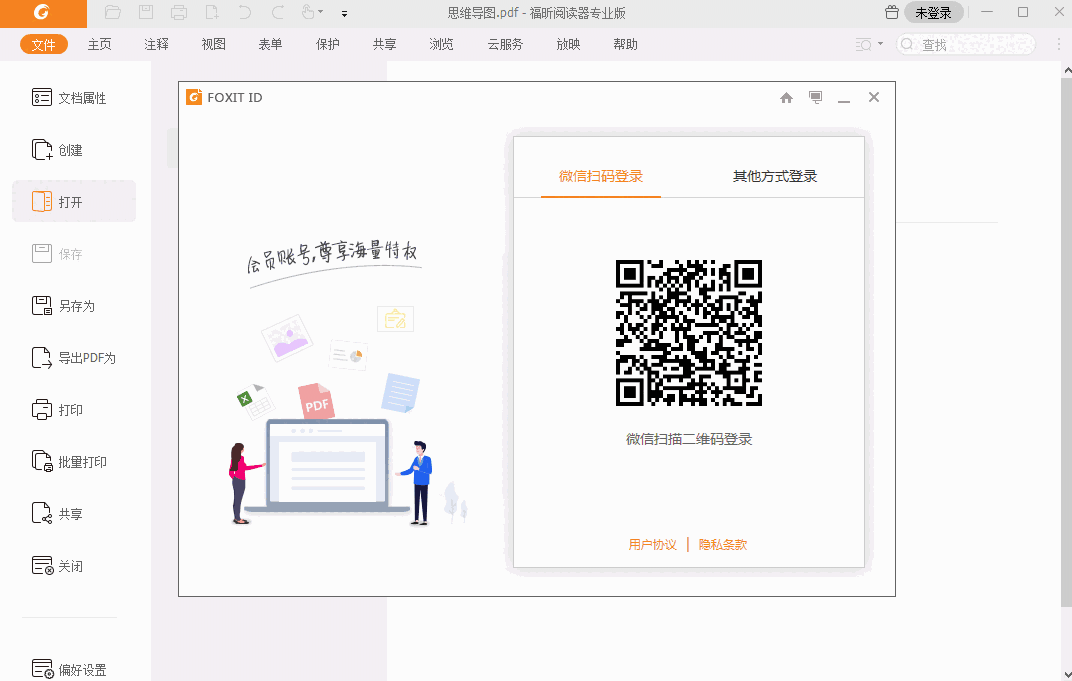Viewport: 1072px width, 681px height.
Task: Click the Foxit logo in top-left corner
Action: click(x=42, y=13)
